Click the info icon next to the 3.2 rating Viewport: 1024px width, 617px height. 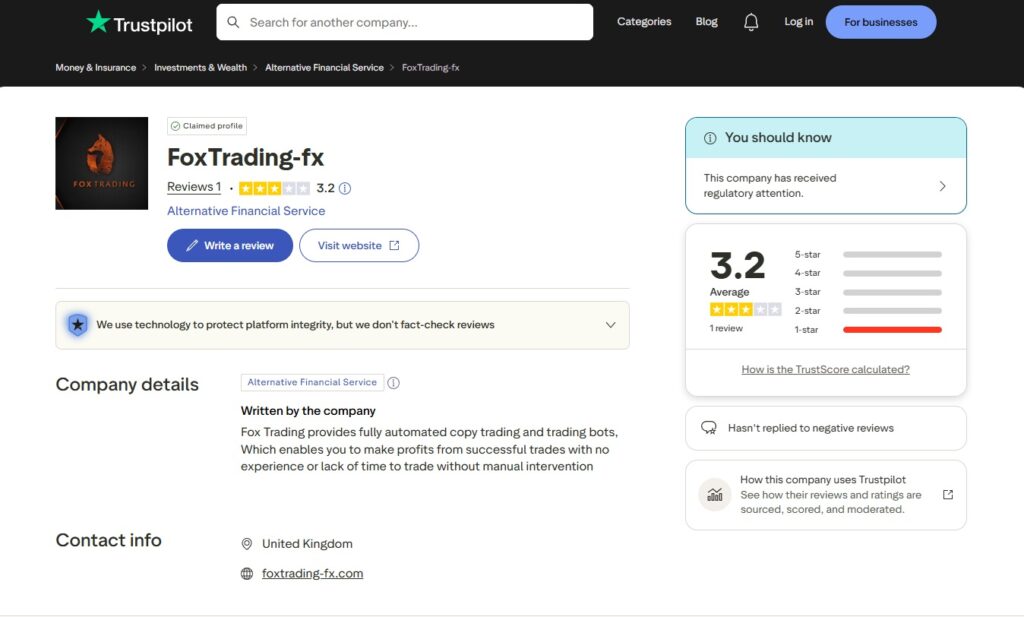[x=344, y=188]
